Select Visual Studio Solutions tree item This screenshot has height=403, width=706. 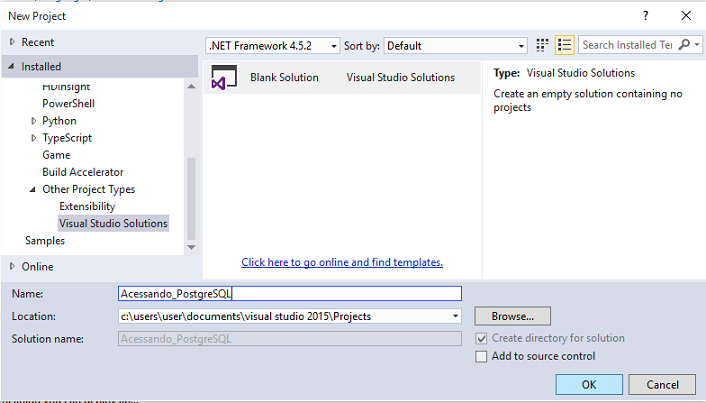click(x=113, y=223)
